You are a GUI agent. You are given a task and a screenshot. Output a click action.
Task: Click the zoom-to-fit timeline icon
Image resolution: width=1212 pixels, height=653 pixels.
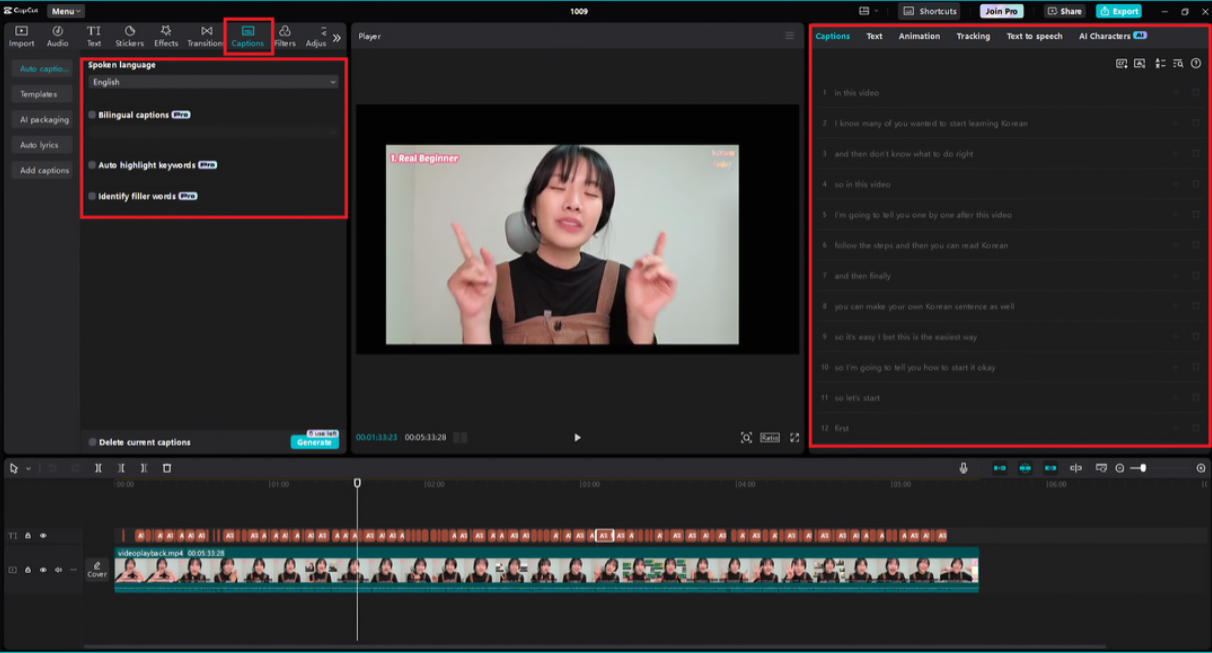coord(1201,468)
